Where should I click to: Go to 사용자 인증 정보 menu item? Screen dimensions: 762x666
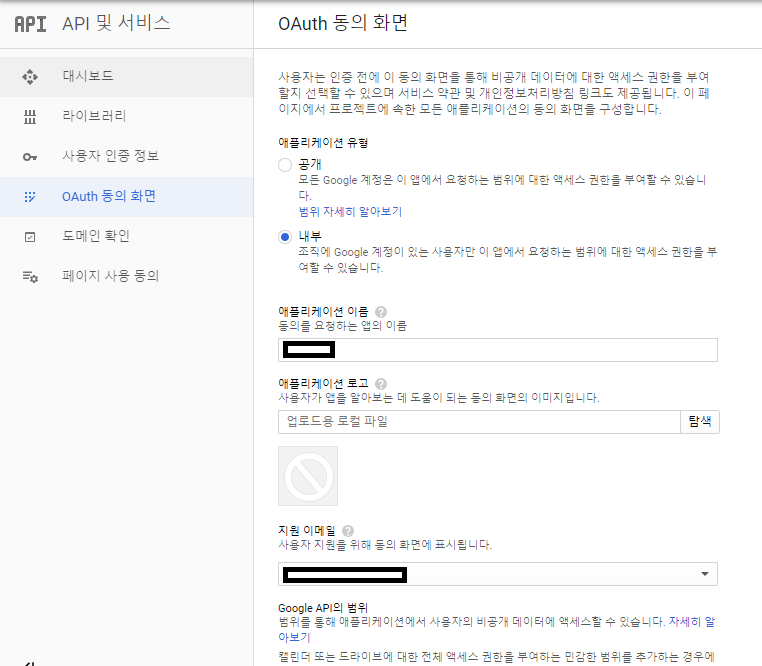(x=126, y=157)
